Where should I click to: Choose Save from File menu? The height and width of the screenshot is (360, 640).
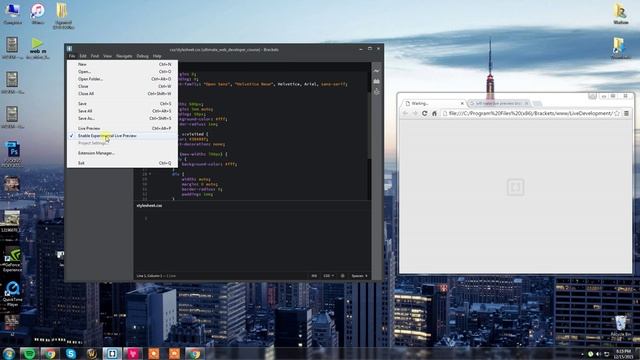(x=122, y=104)
